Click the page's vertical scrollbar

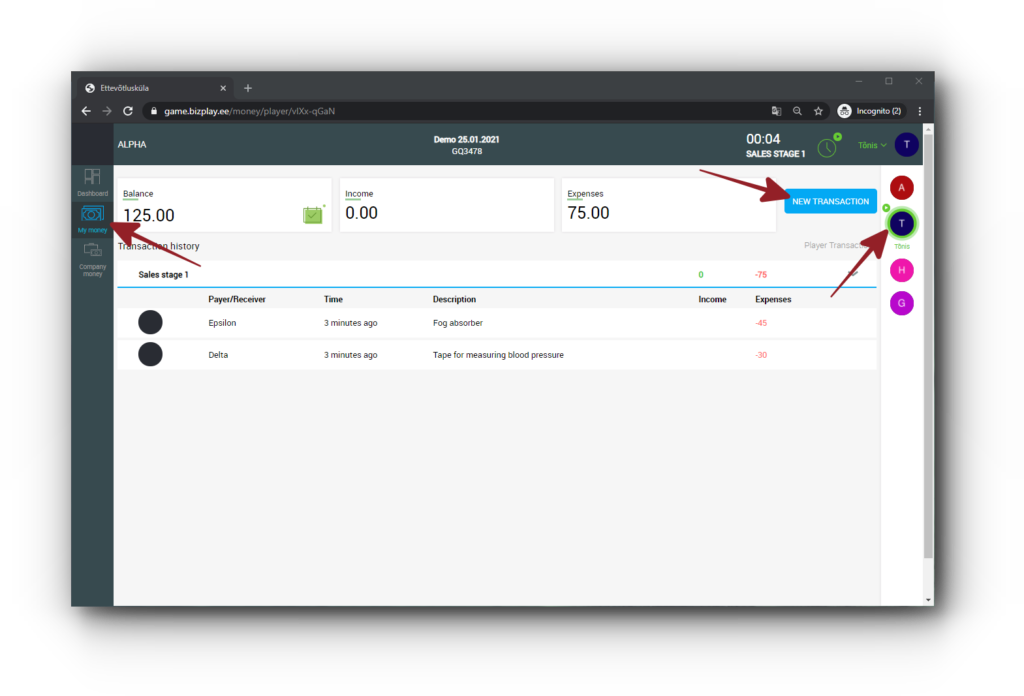929,350
